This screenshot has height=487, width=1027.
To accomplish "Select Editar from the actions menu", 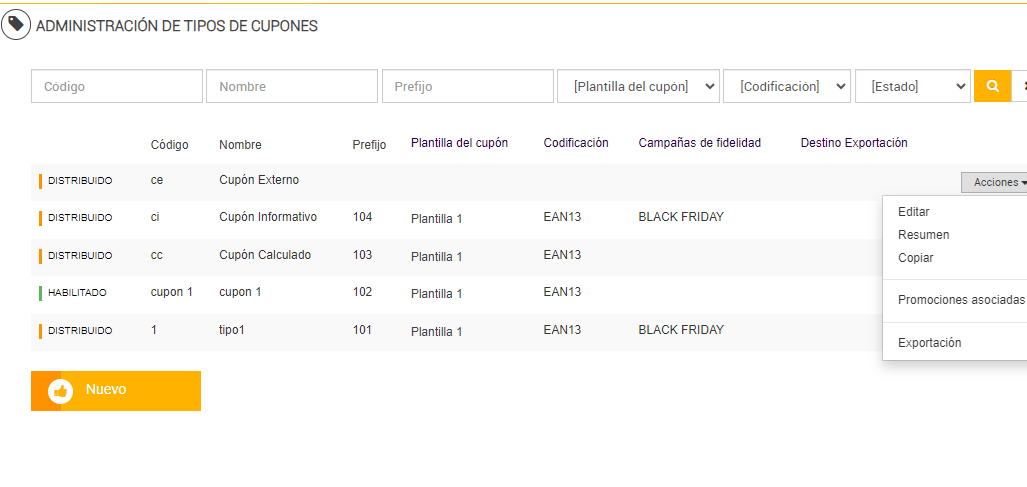I will 914,212.
